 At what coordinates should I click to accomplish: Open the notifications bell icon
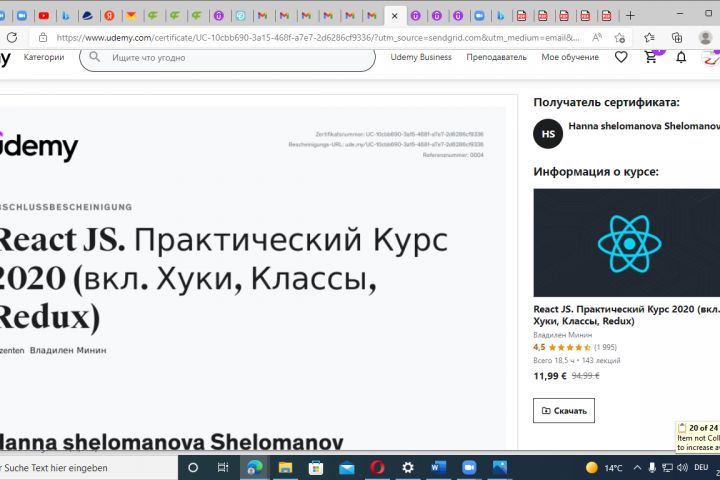point(681,57)
